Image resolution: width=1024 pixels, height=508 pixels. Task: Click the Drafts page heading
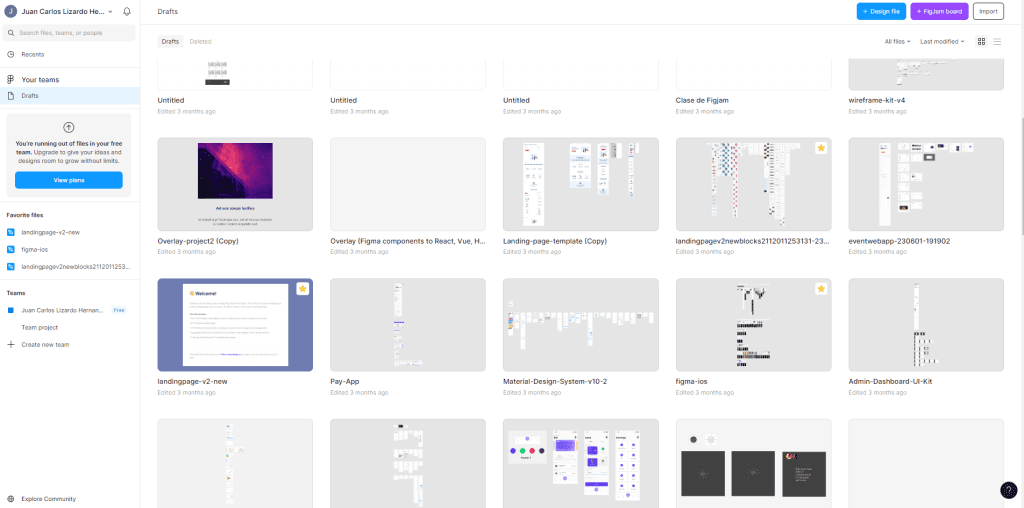click(x=167, y=12)
